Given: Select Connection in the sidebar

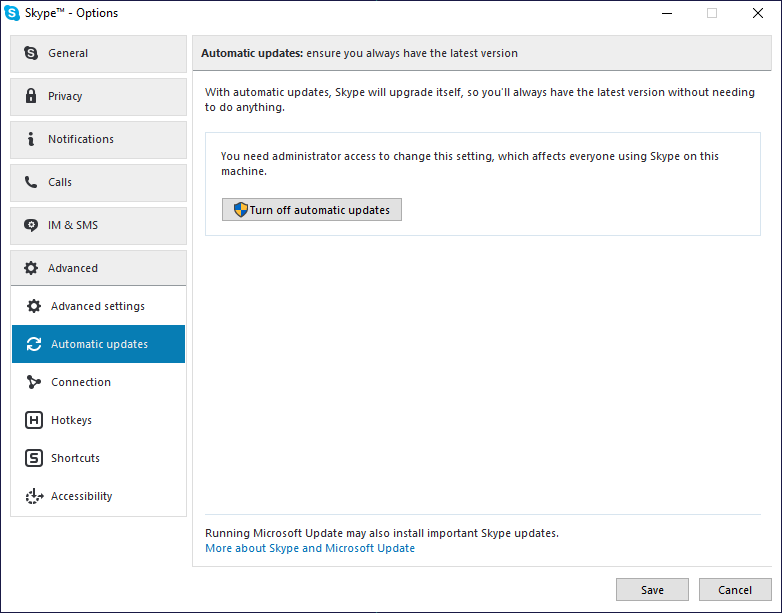Looking at the screenshot, I should [x=98, y=382].
